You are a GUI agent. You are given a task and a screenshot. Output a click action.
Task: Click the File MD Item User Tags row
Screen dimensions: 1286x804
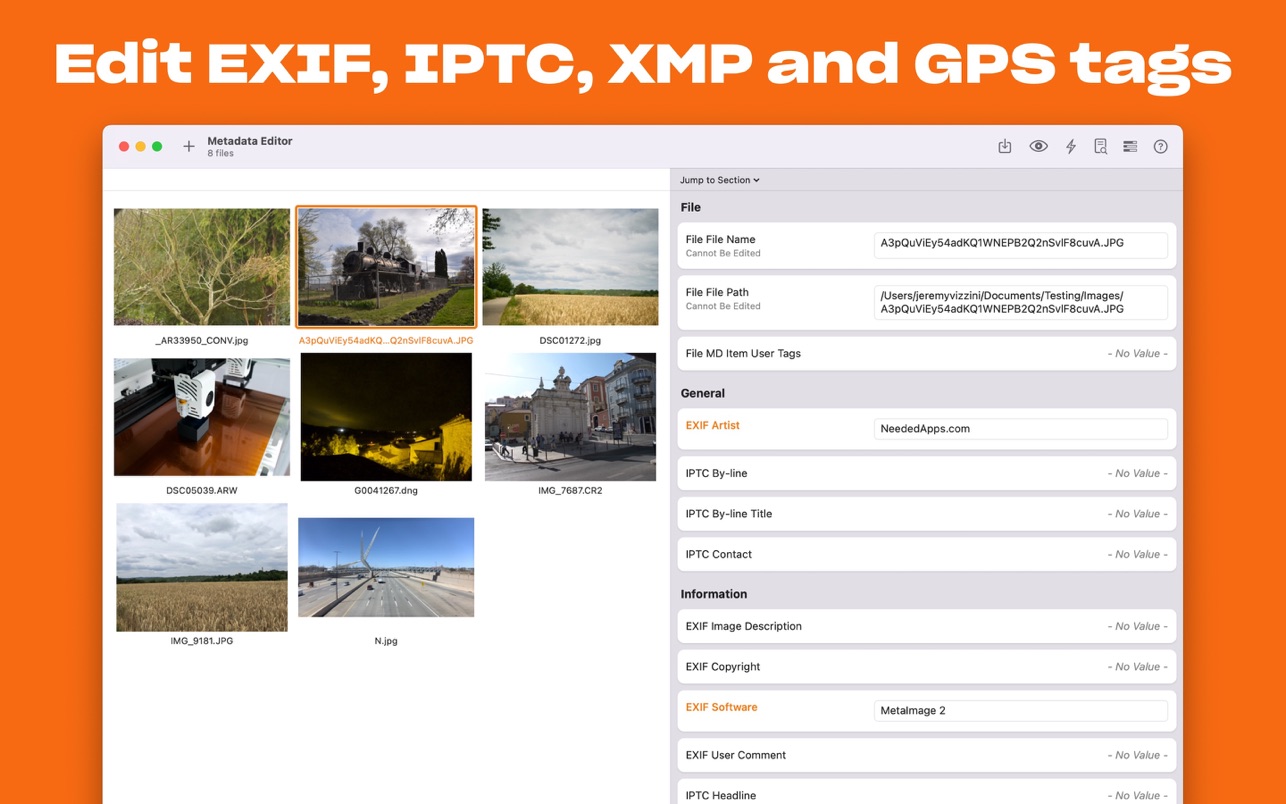click(927, 354)
